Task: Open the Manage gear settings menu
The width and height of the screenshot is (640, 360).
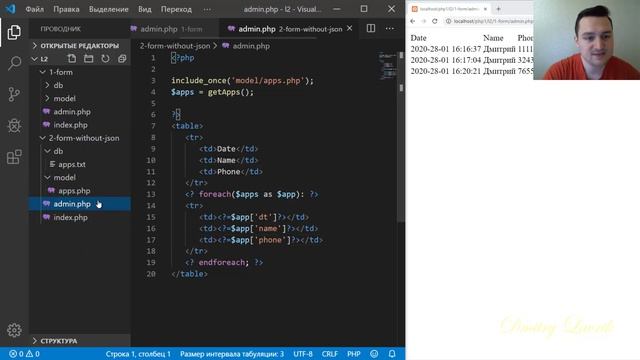Action: [14, 330]
